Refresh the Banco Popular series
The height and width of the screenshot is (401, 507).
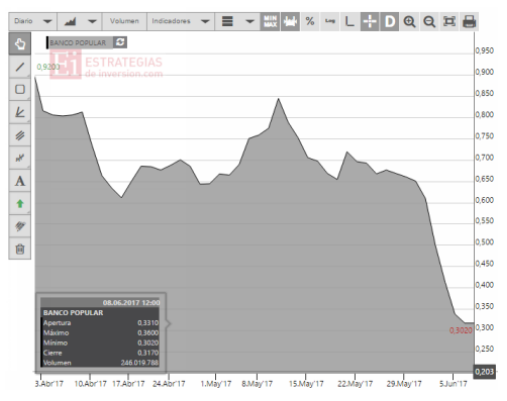click(120, 42)
